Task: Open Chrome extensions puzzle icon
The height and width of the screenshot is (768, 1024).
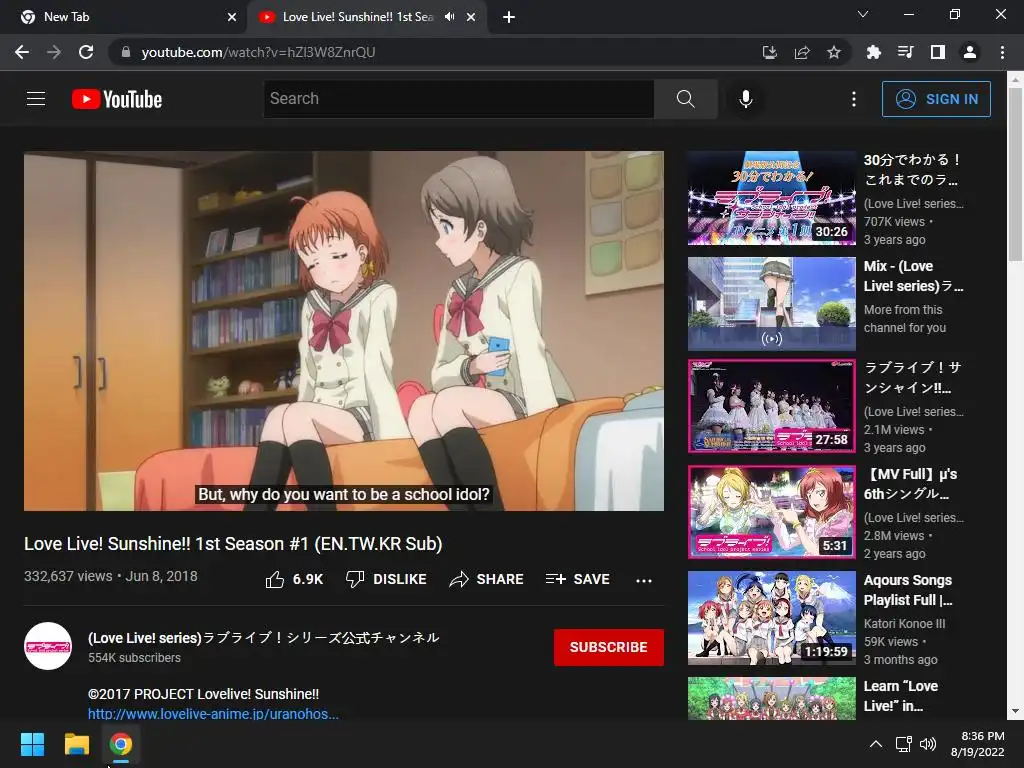Action: click(873, 52)
